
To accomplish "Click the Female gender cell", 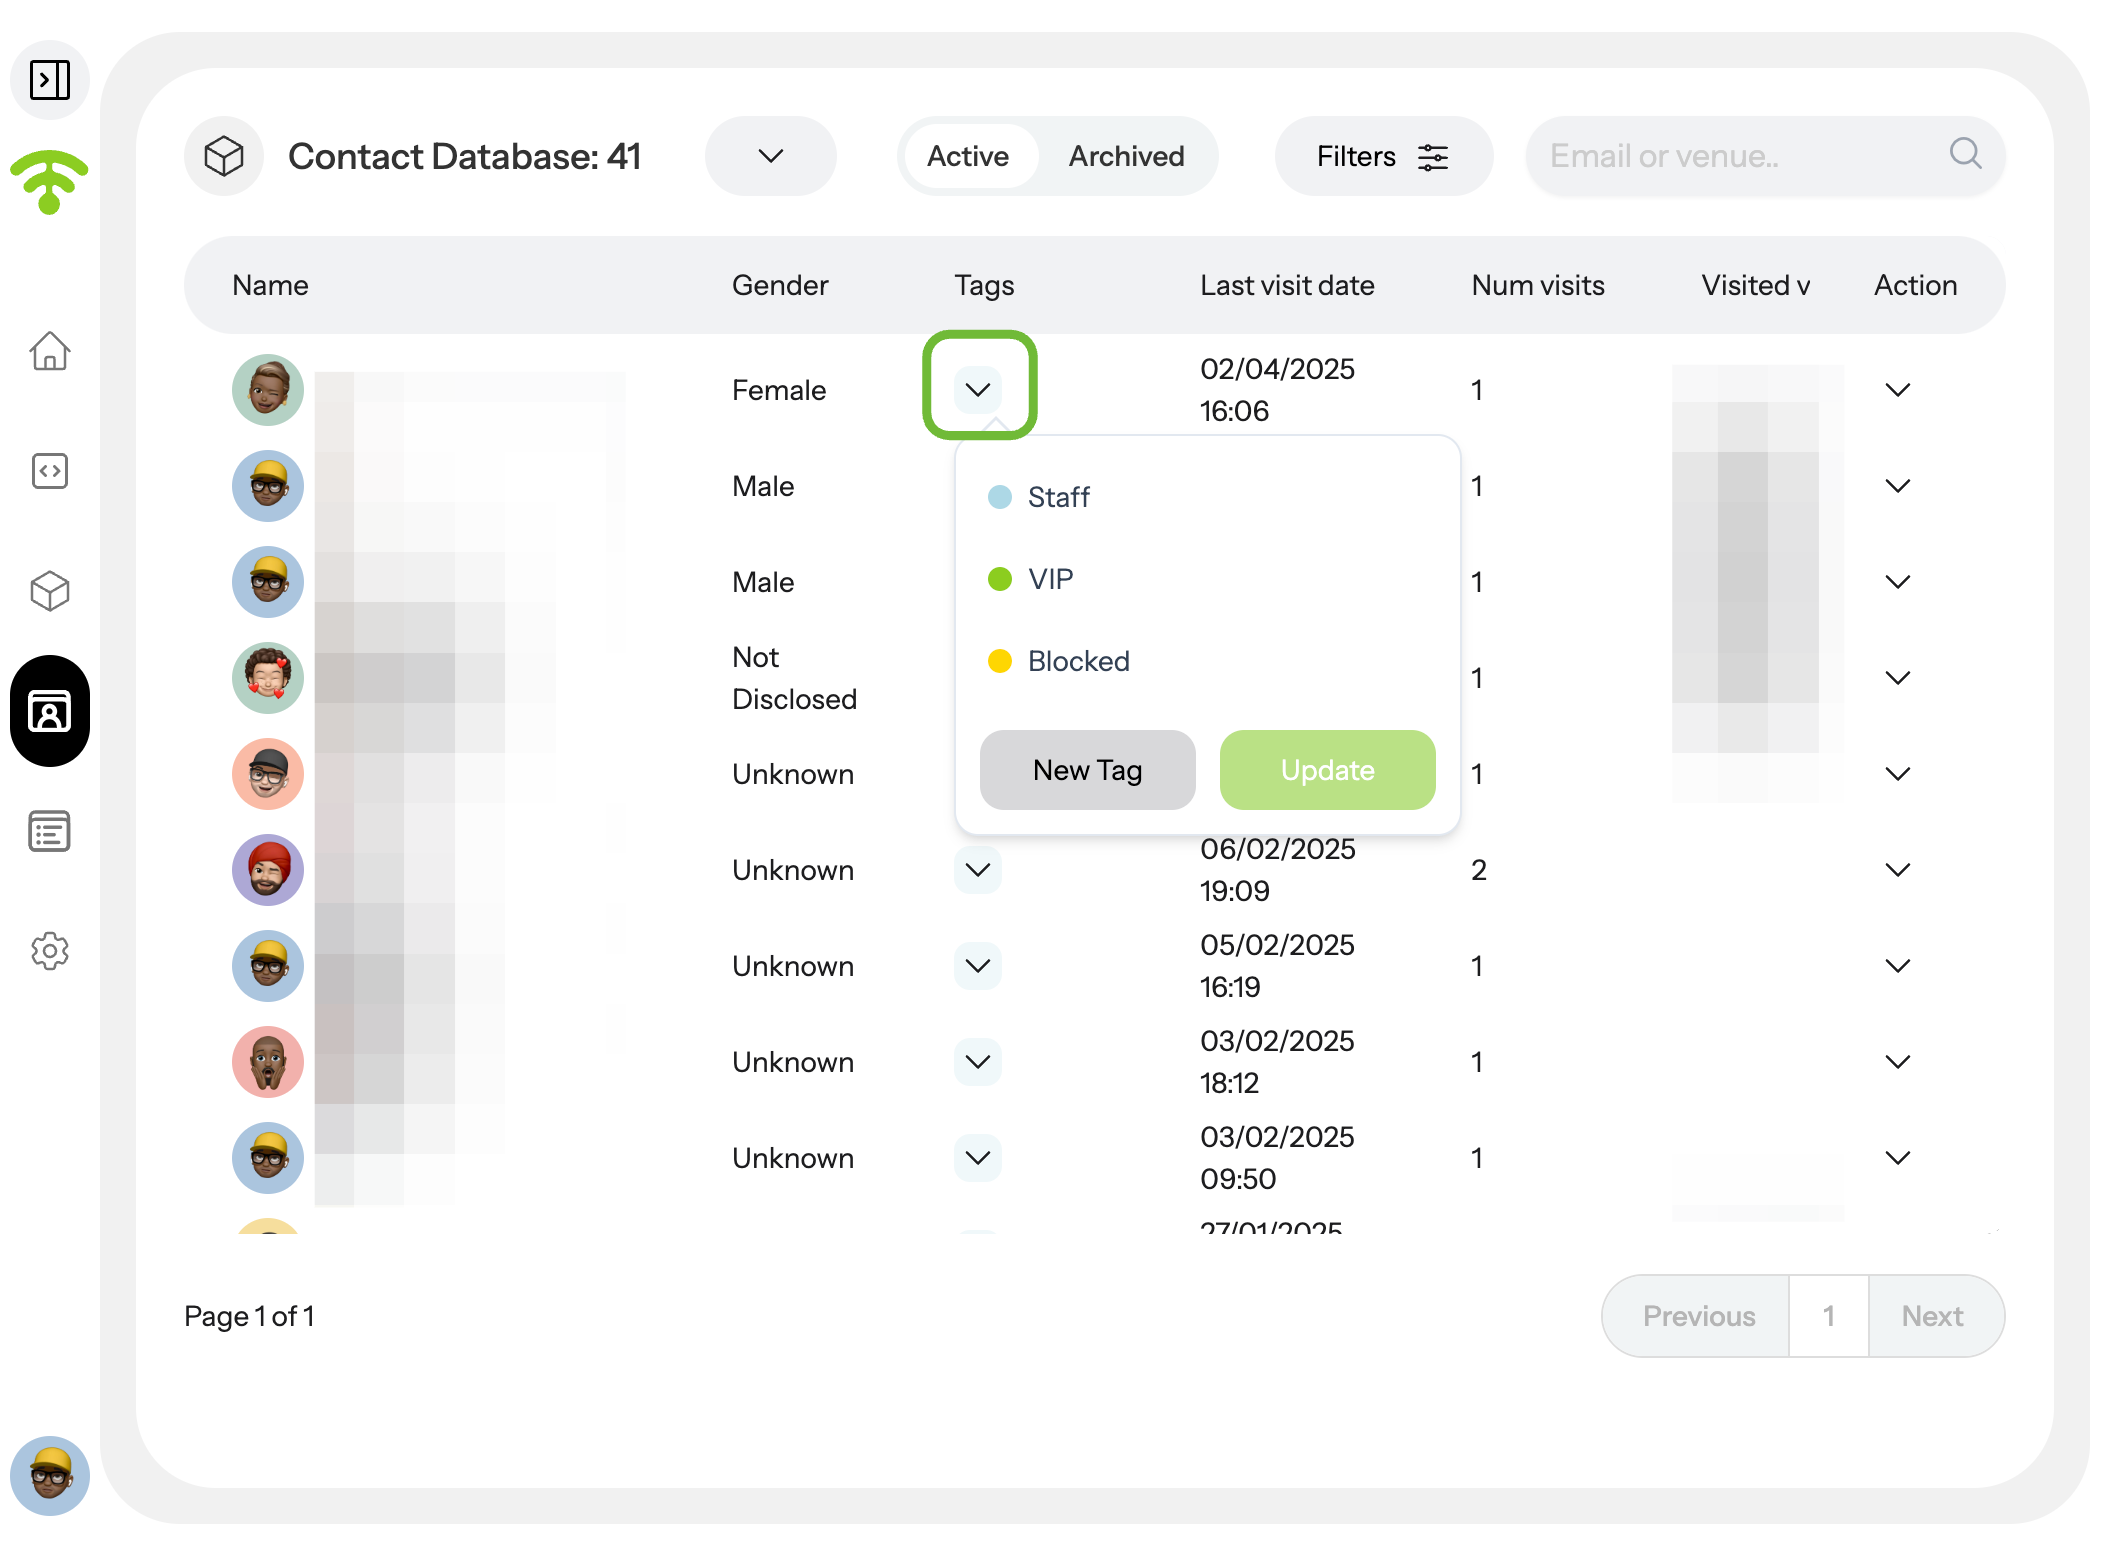I will (x=779, y=390).
